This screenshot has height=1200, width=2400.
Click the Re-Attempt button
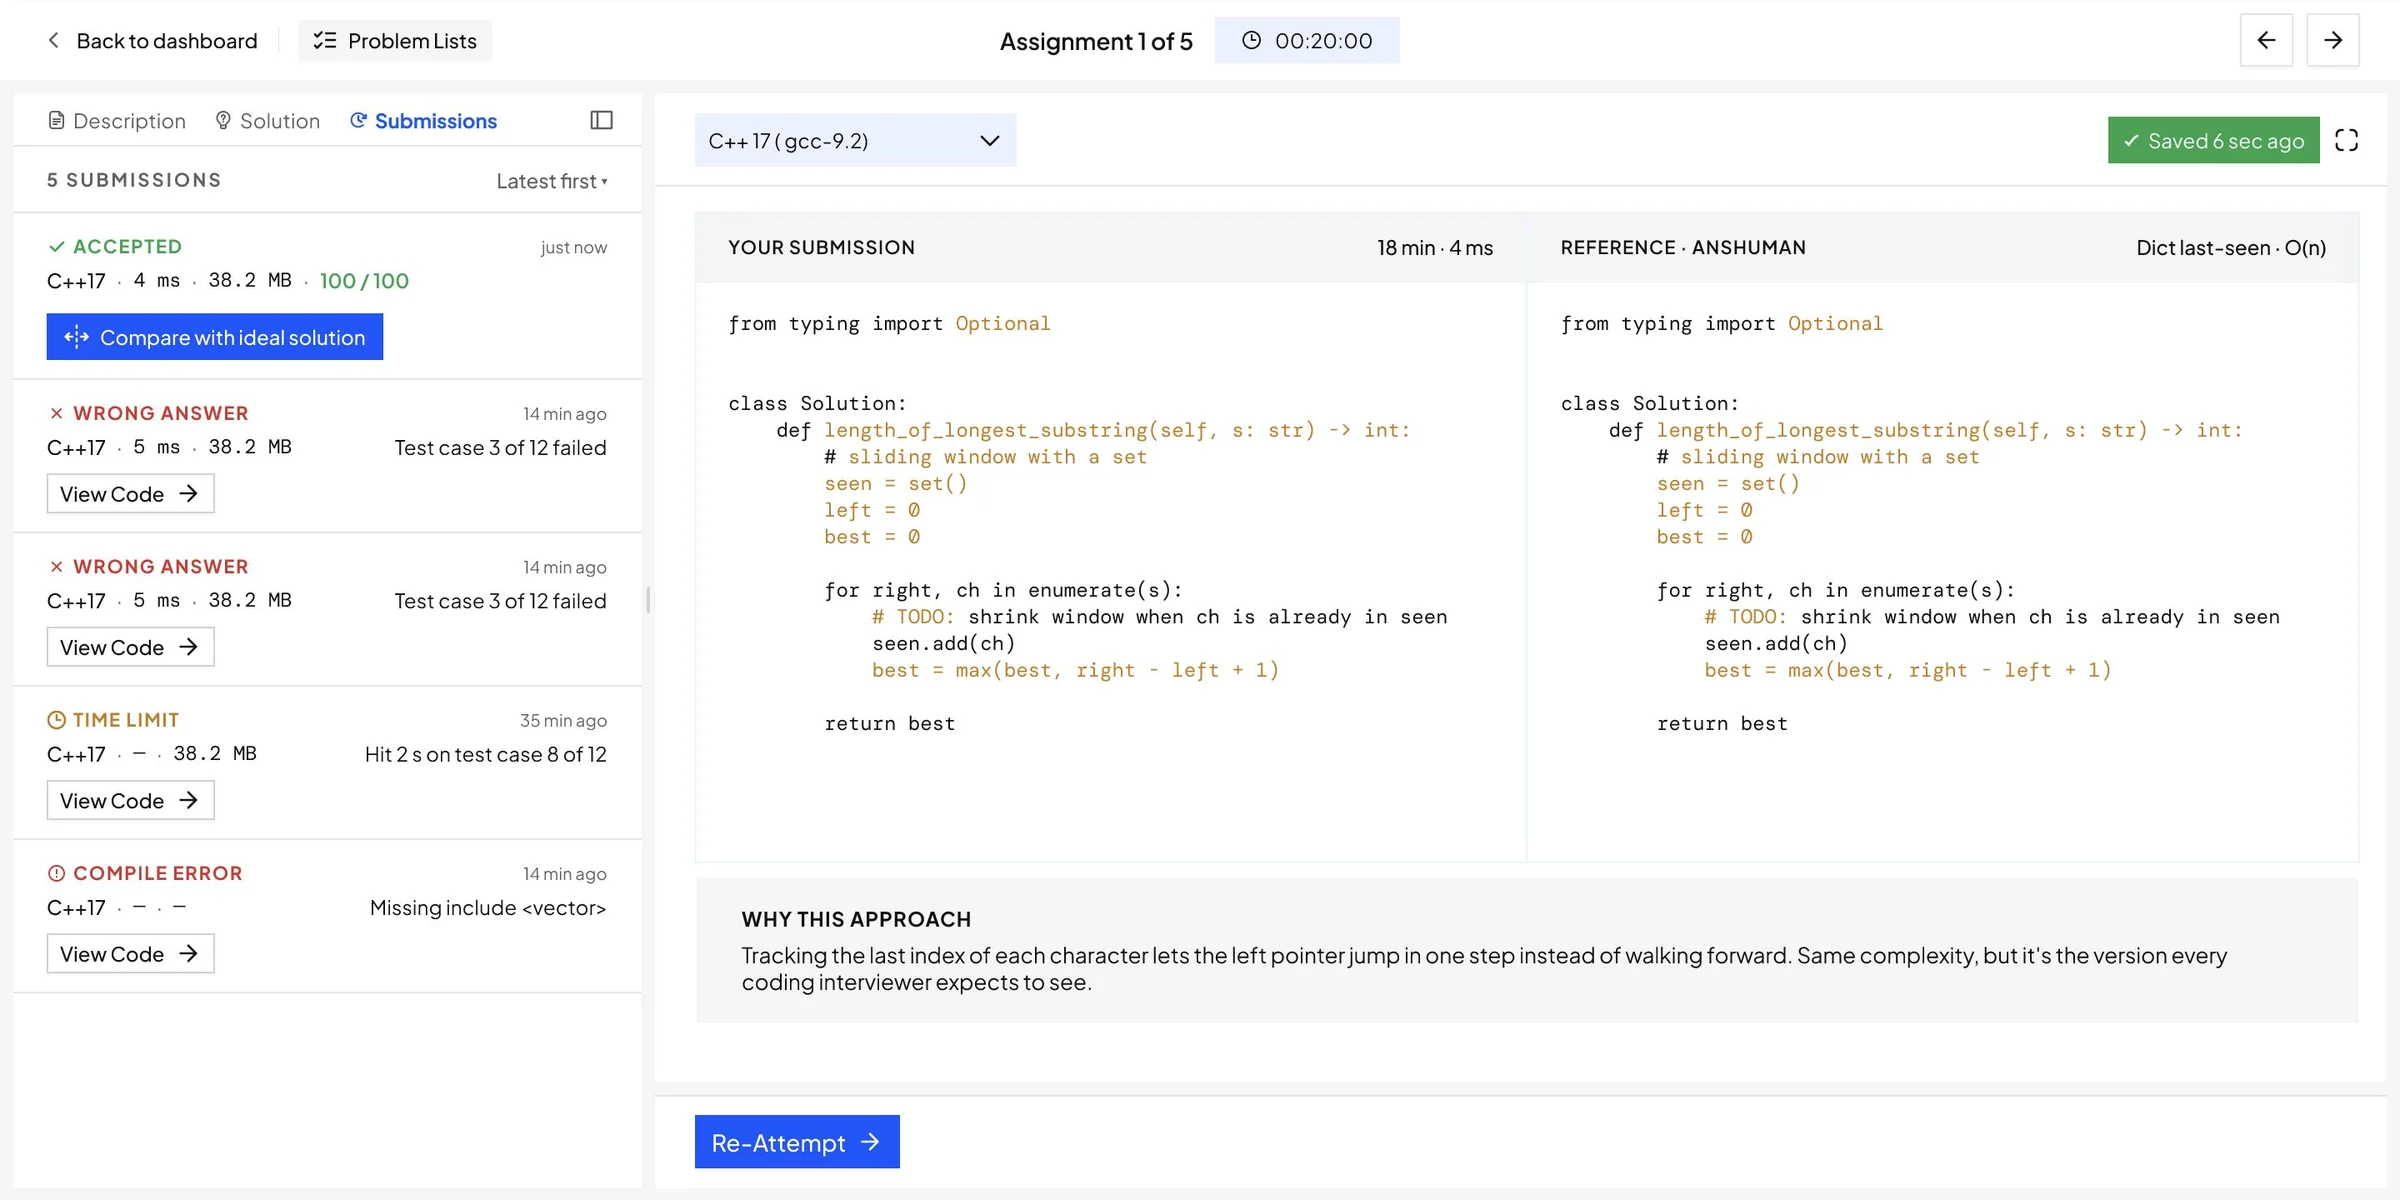[x=797, y=1142]
